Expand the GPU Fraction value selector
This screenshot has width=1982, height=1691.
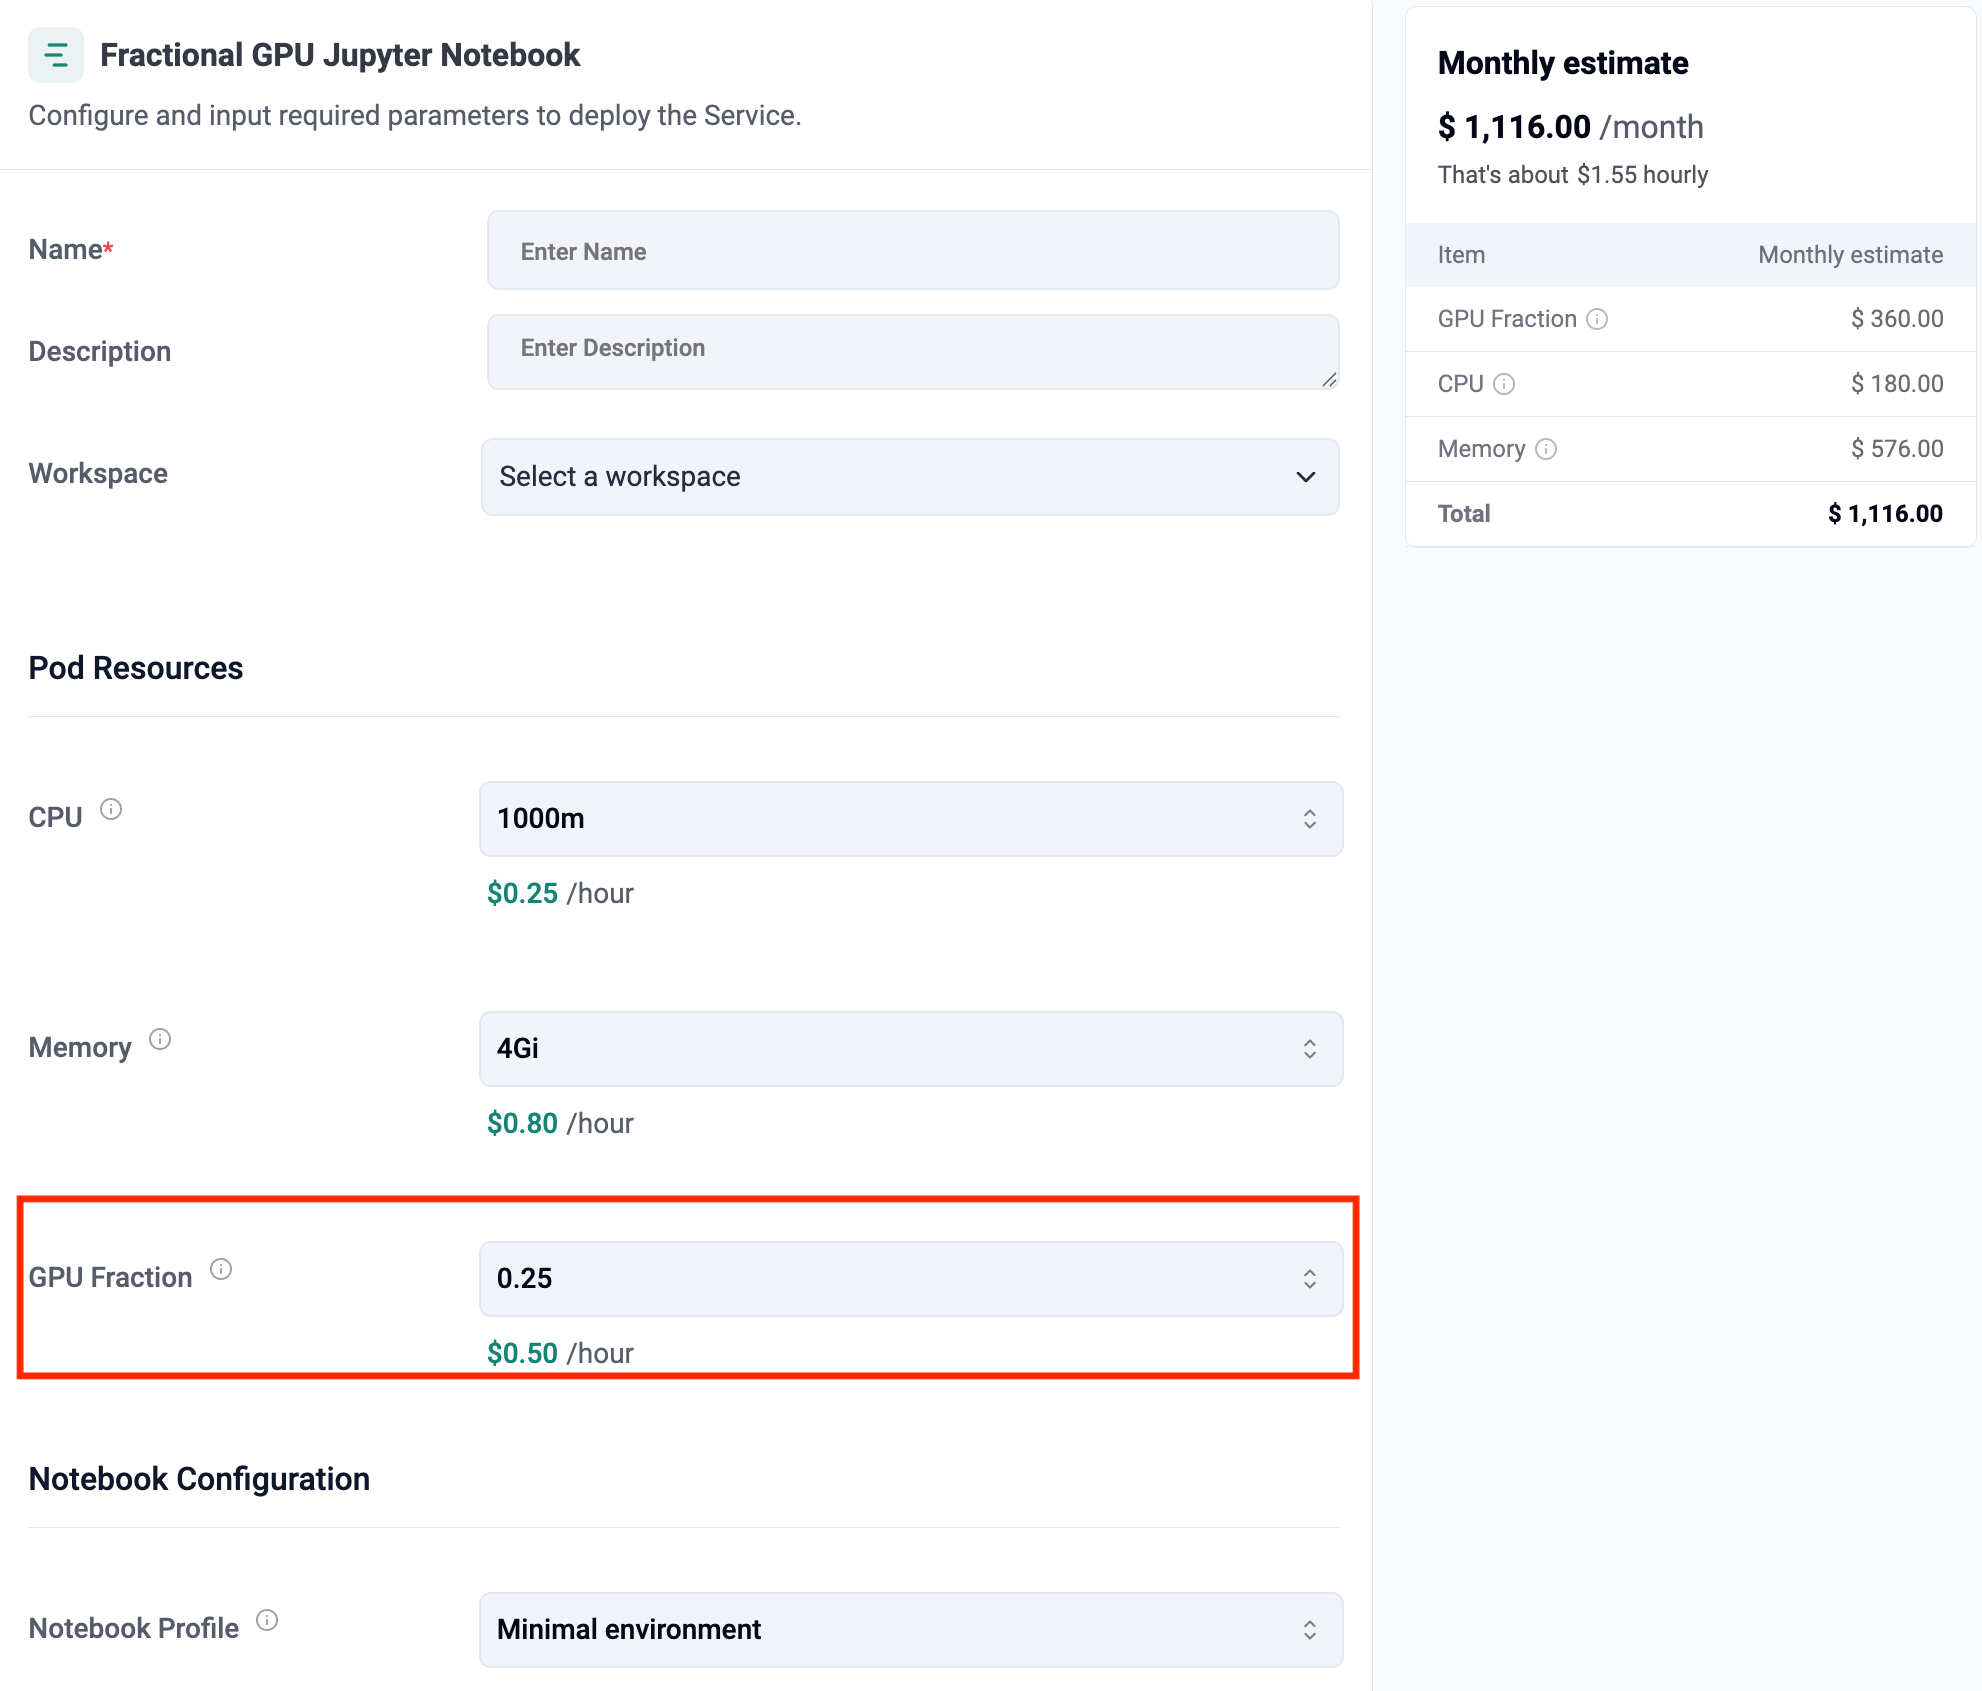click(910, 1278)
